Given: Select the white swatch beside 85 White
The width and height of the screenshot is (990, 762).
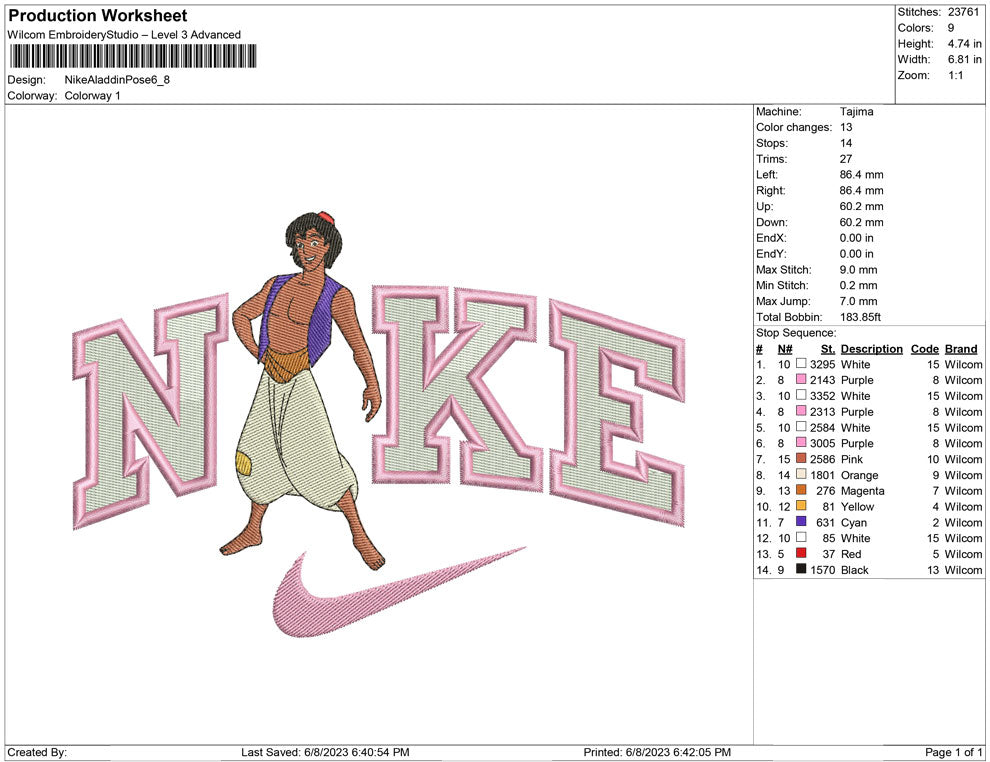Looking at the screenshot, I should [801, 537].
